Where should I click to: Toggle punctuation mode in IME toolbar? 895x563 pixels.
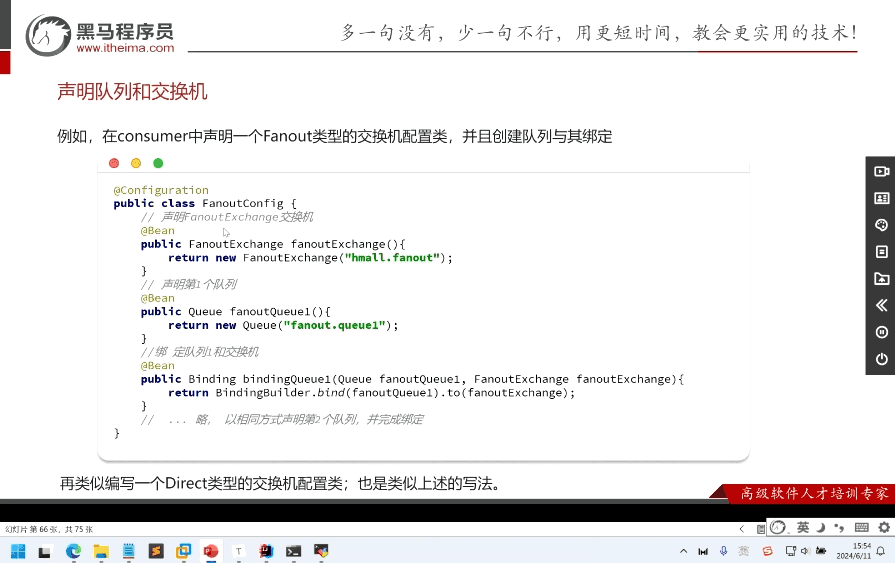(x=839, y=527)
